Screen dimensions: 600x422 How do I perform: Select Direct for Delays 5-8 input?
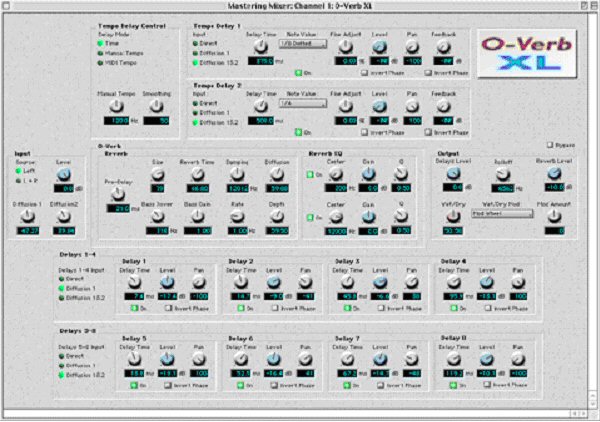pyautogui.click(x=61, y=356)
